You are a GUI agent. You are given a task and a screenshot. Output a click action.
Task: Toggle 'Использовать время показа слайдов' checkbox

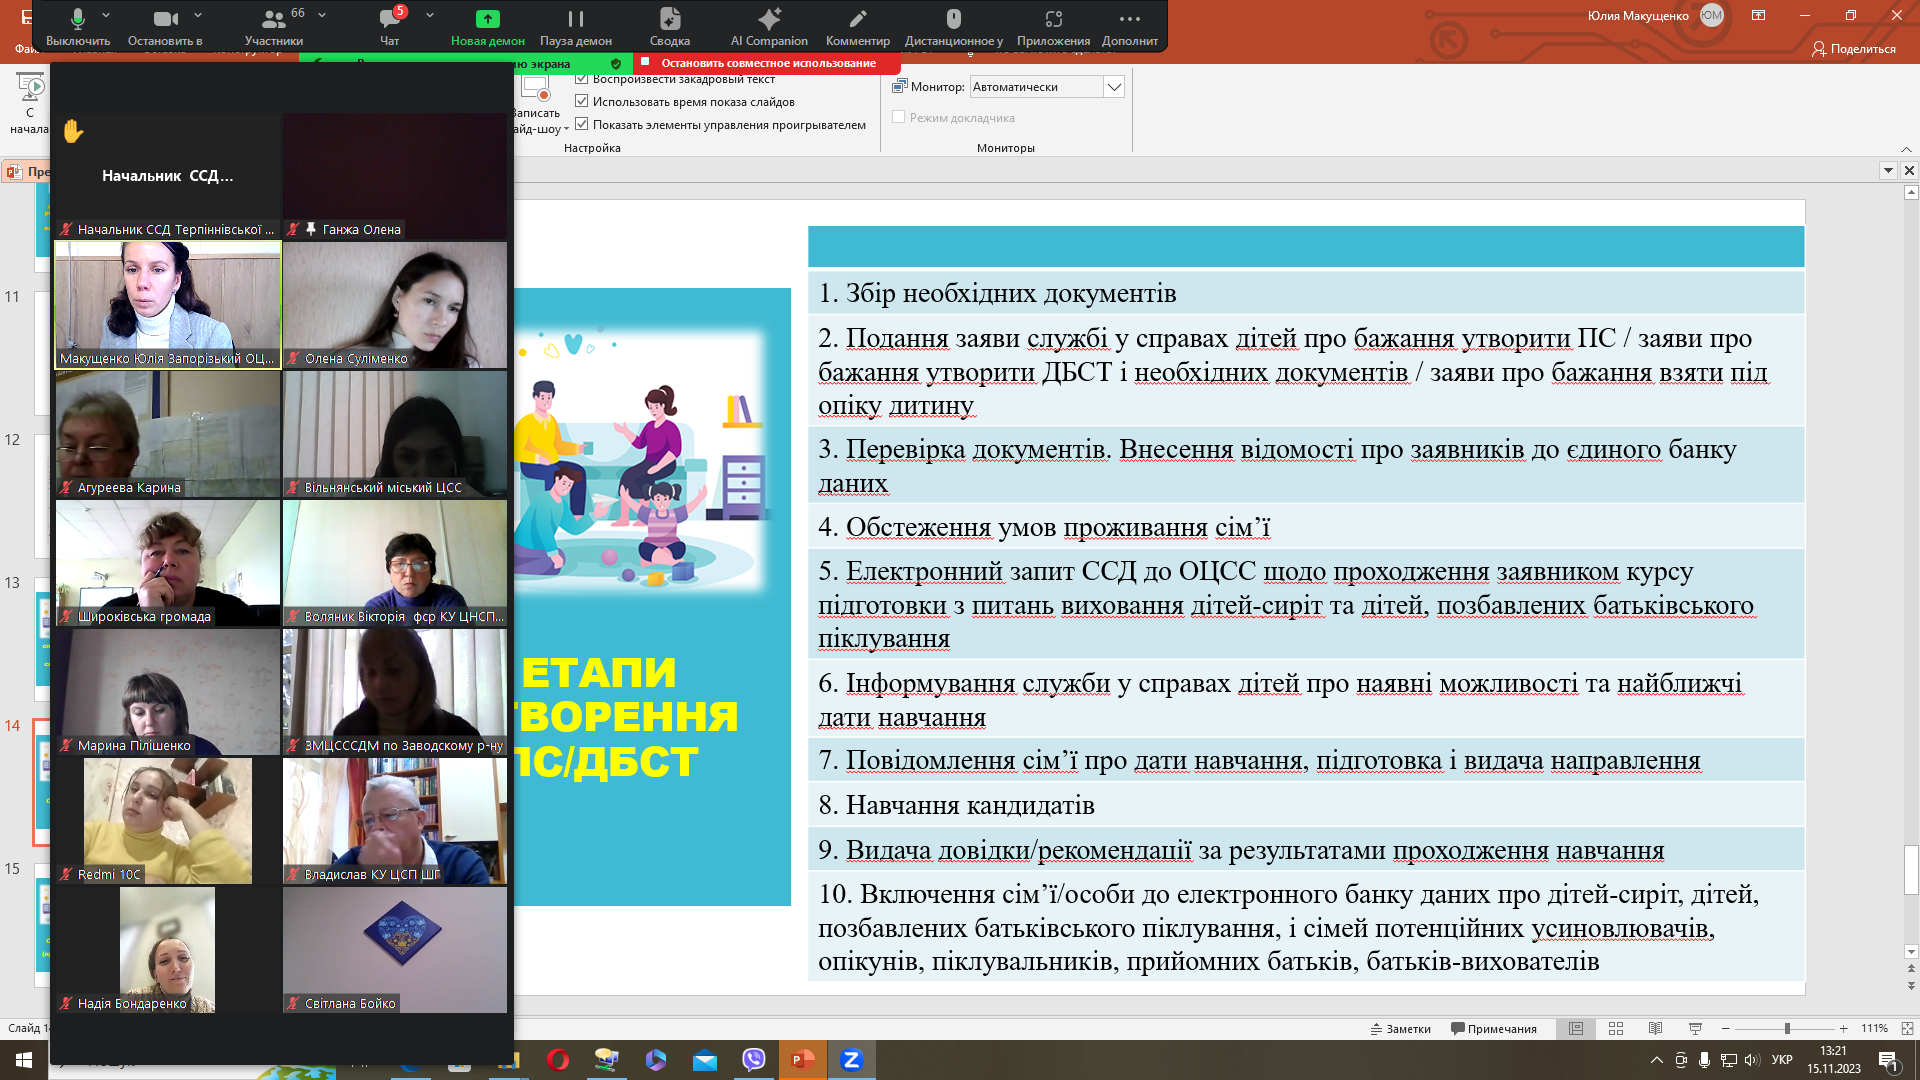coord(582,101)
